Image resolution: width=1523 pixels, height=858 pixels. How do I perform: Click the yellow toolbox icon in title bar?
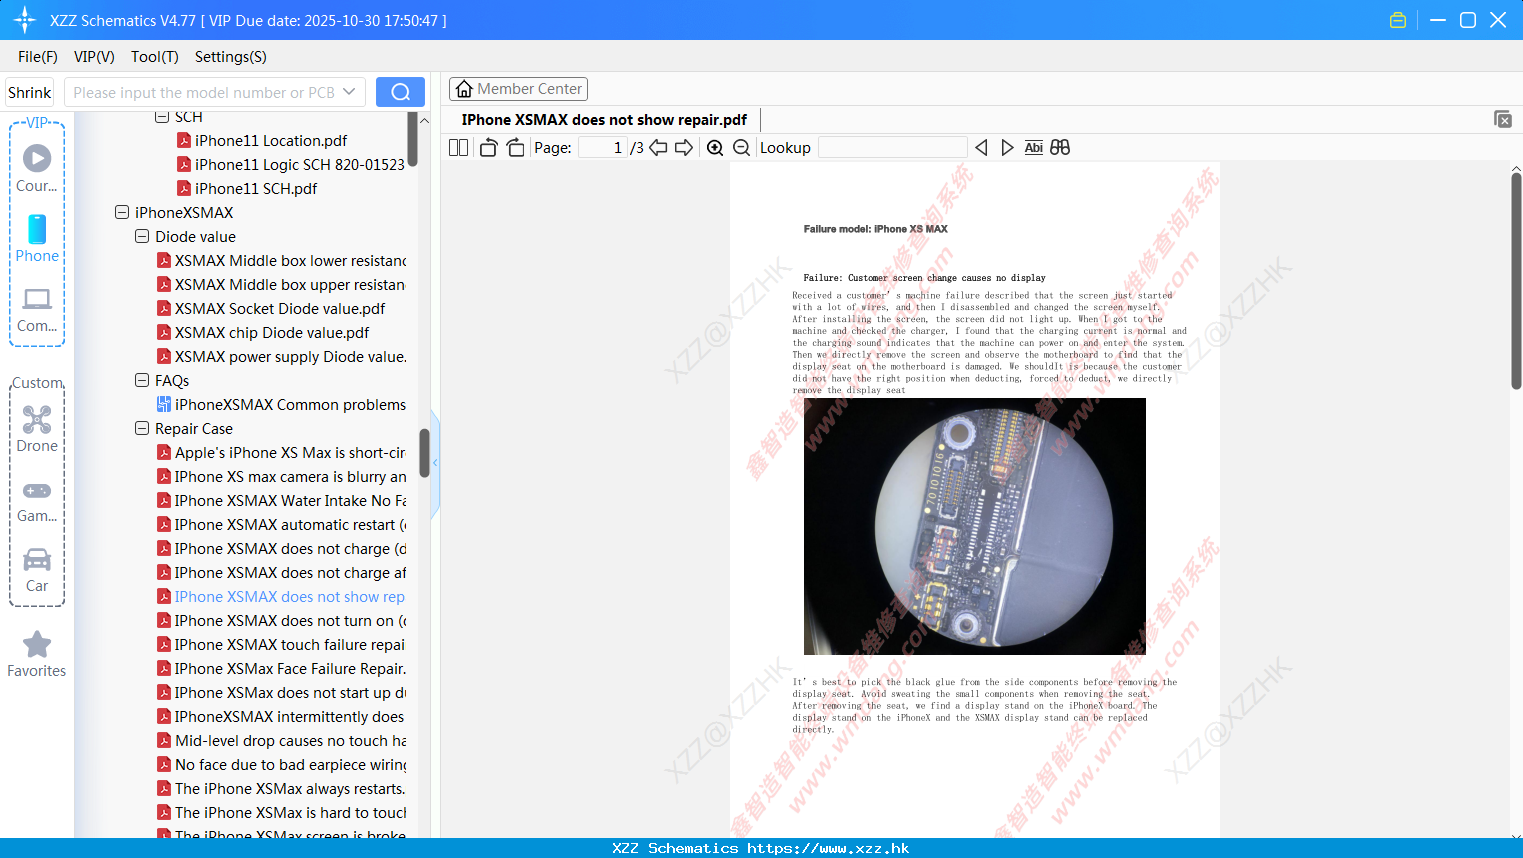pyautogui.click(x=1398, y=20)
